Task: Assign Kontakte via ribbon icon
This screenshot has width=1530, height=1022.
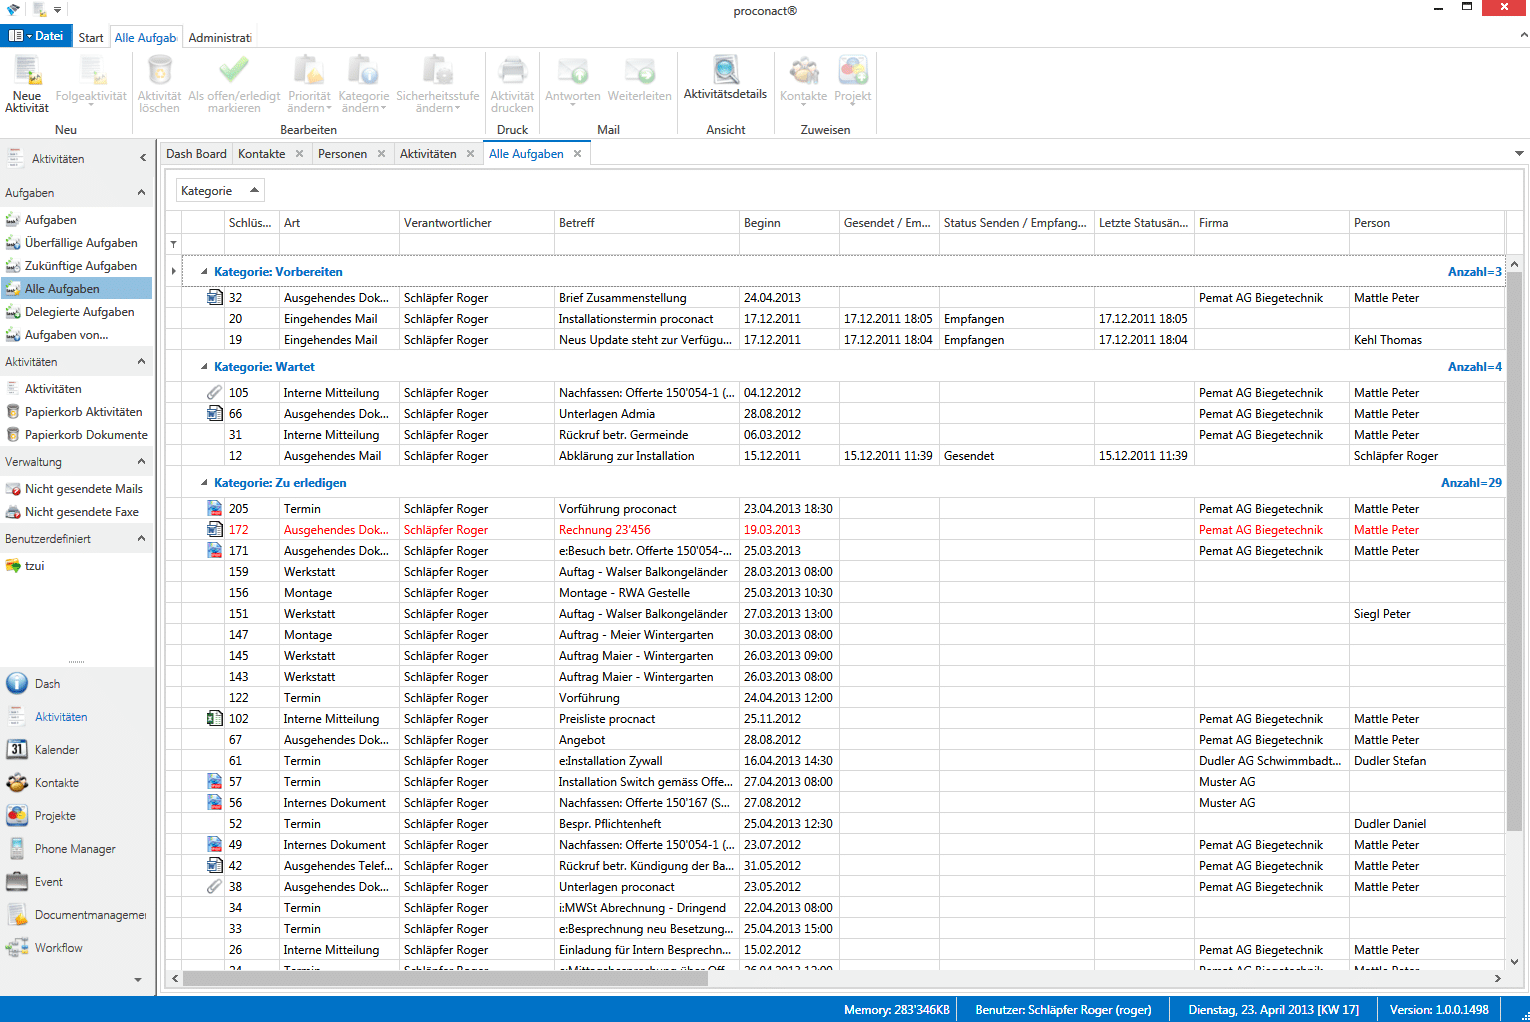Action: pyautogui.click(x=804, y=71)
